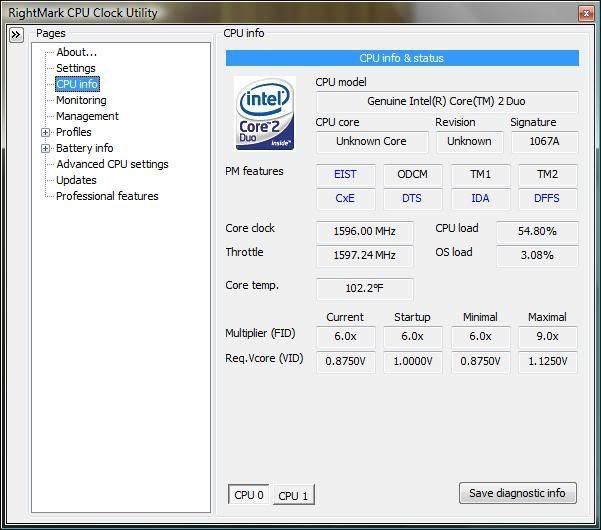The width and height of the screenshot is (601, 530).
Task: Click the Startup Vcore 1.0000V value
Action: tap(412, 361)
